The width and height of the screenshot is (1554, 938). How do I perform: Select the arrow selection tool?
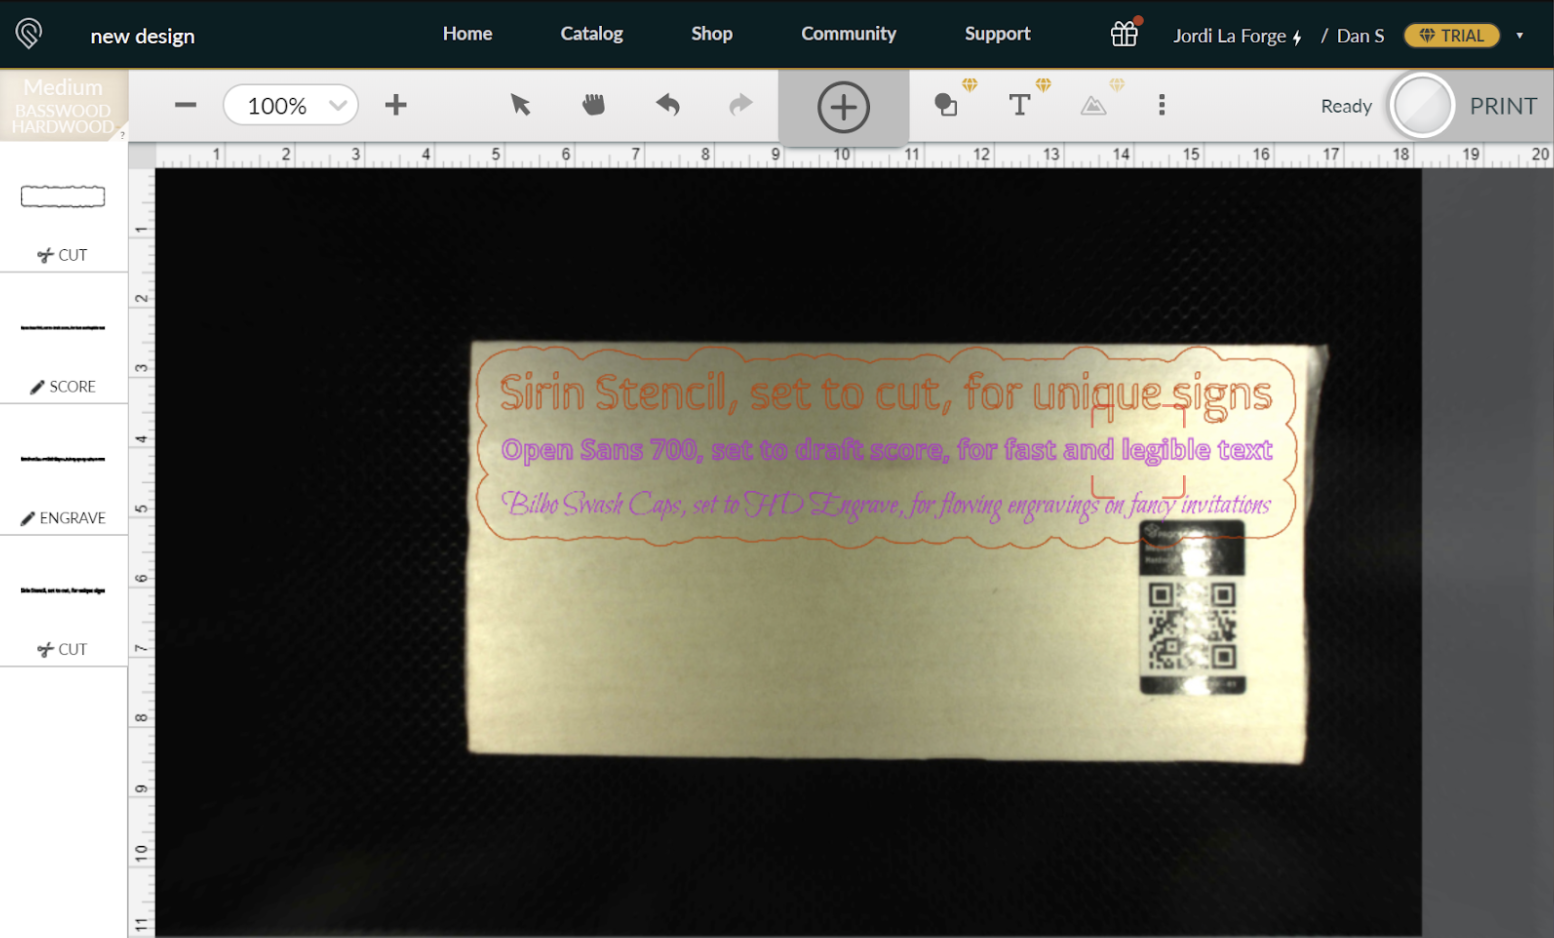[x=519, y=104]
